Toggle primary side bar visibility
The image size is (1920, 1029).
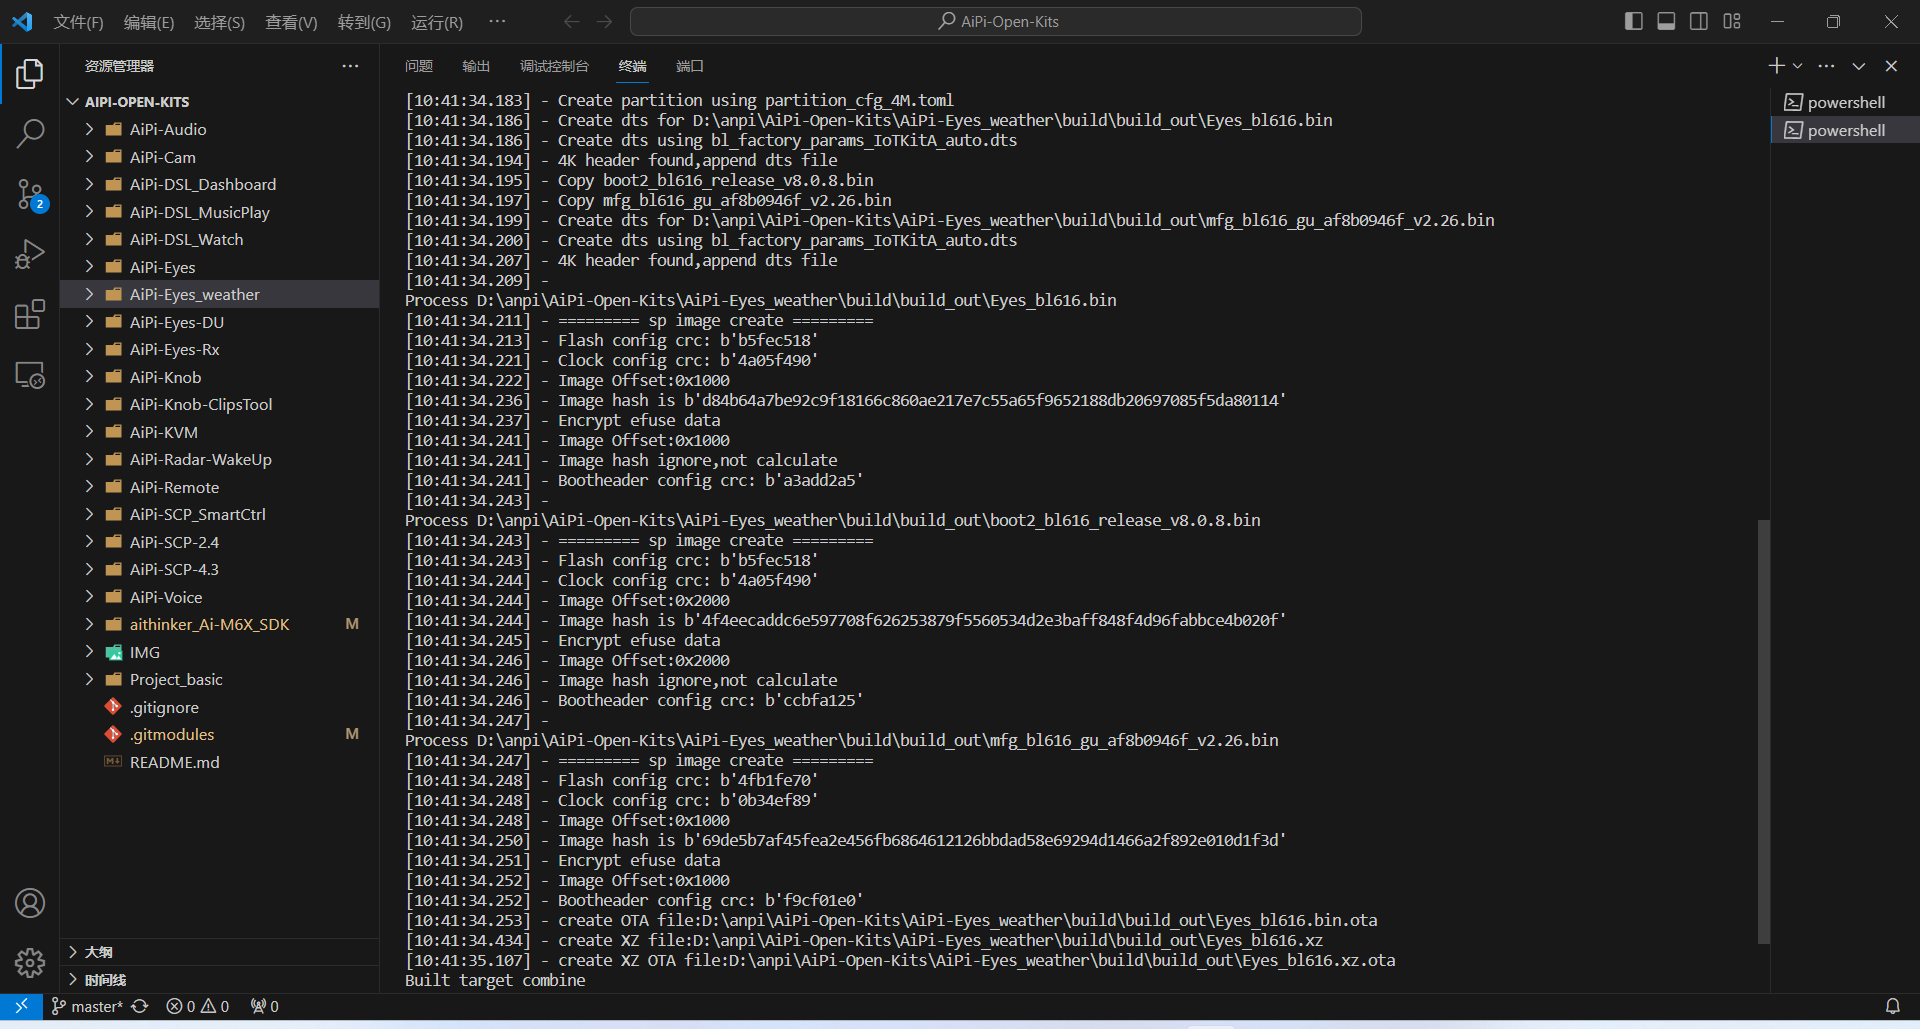tap(1634, 21)
